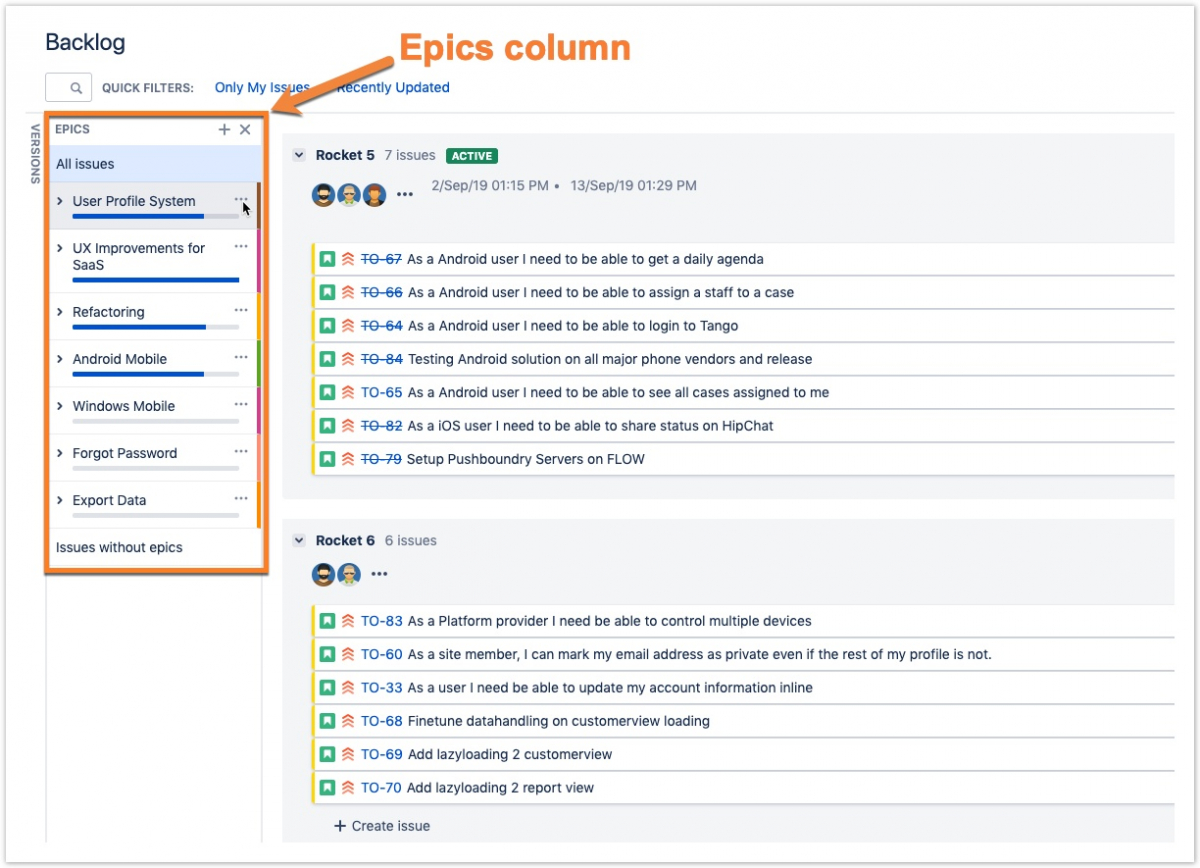The image size is (1200, 868).
Task: Open the Versions side tab
Action: click(x=35, y=153)
